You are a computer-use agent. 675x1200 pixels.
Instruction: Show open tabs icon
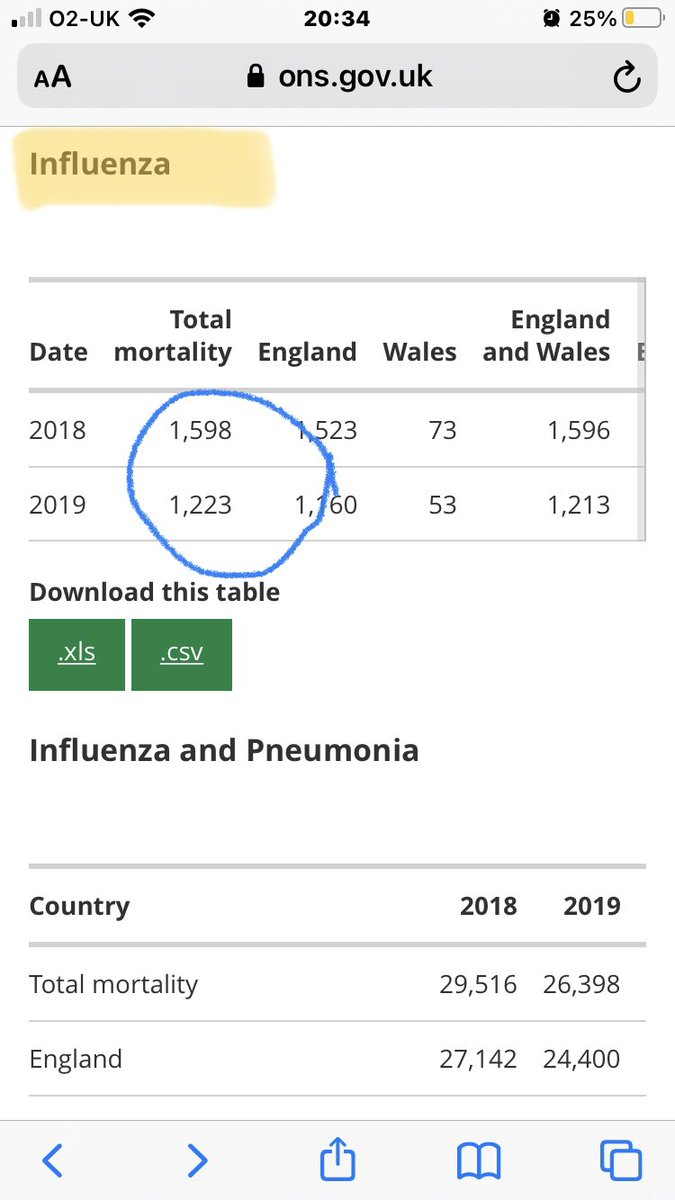620,1160
